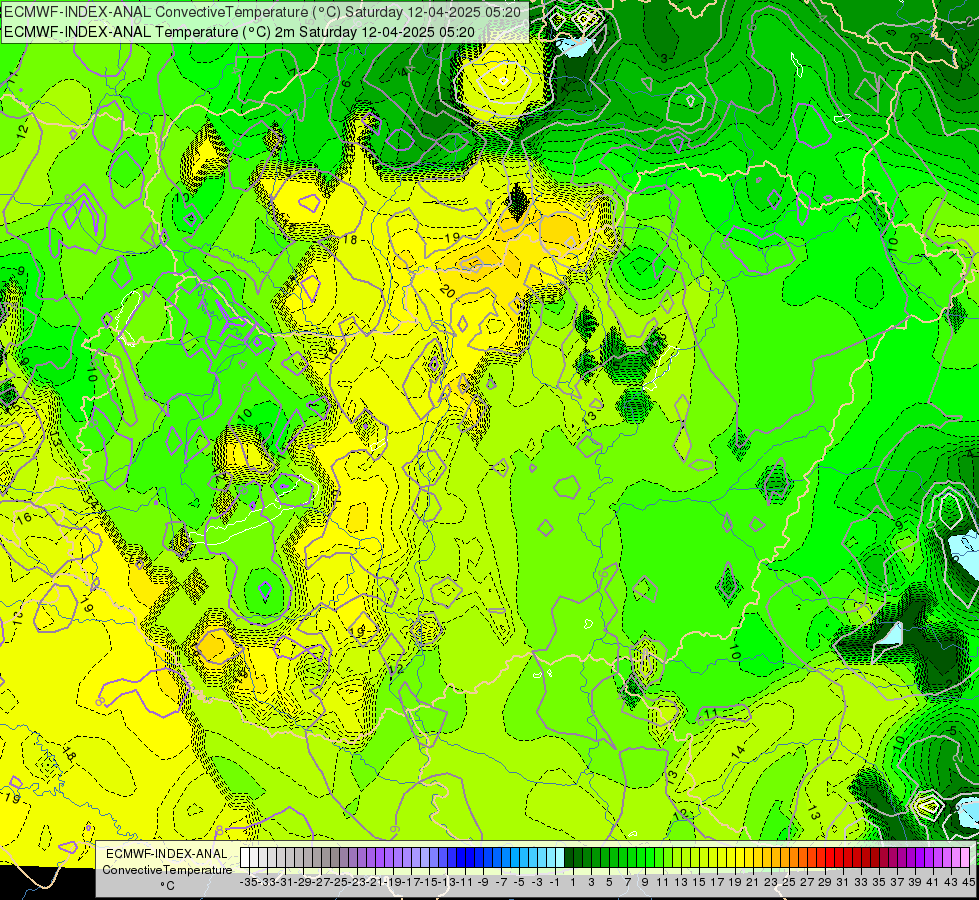Click legend tick value '21'
Viewport: 979px width, 900px height.
click(752, 882)
